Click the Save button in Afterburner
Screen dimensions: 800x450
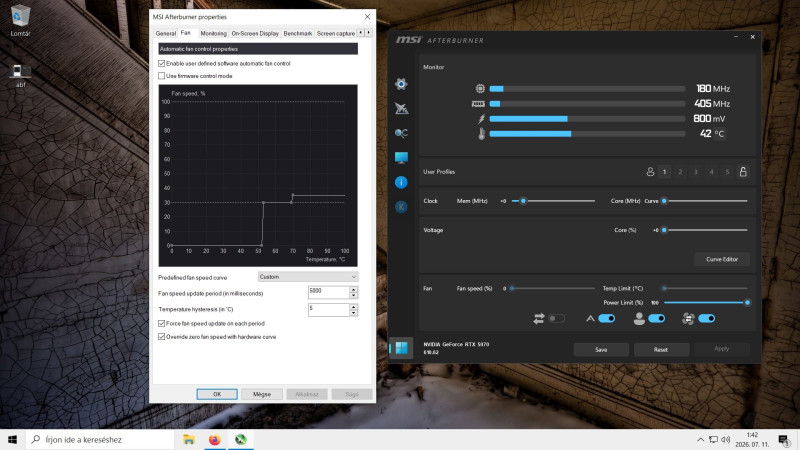click(x=601, y=349)
